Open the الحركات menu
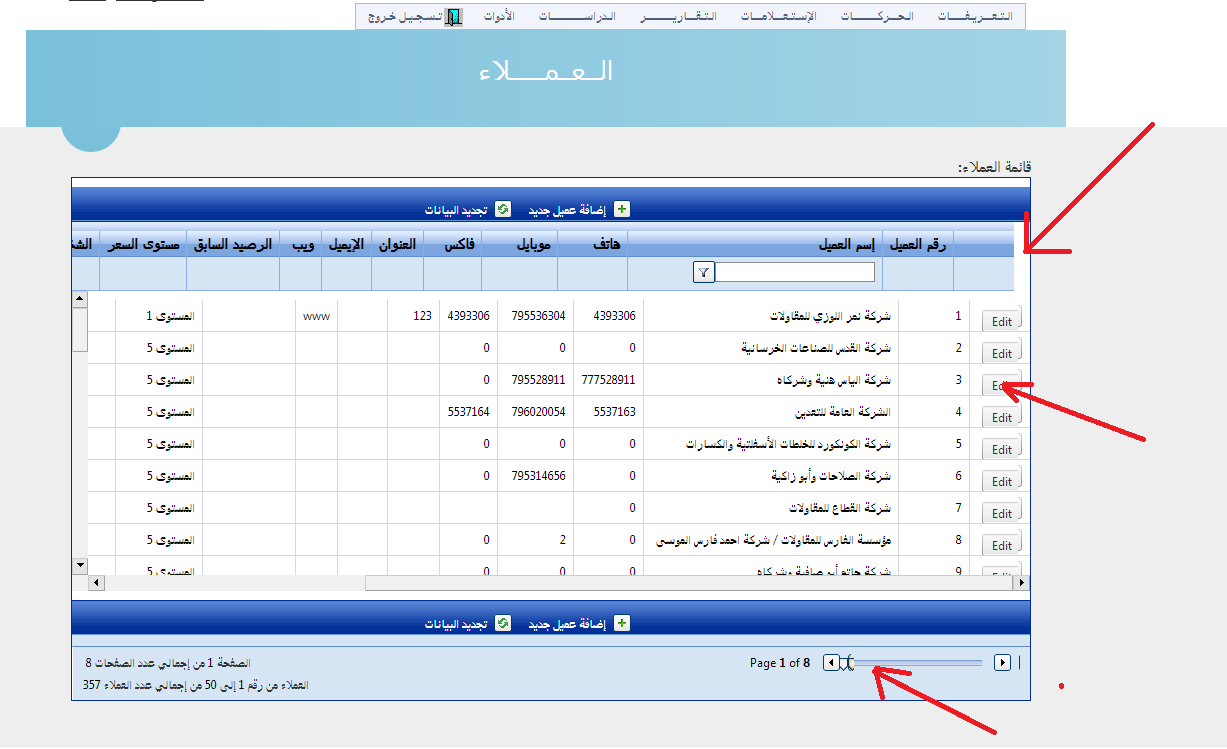The width and height of the screenshot is (1227, 749). (x=877, y=17)
